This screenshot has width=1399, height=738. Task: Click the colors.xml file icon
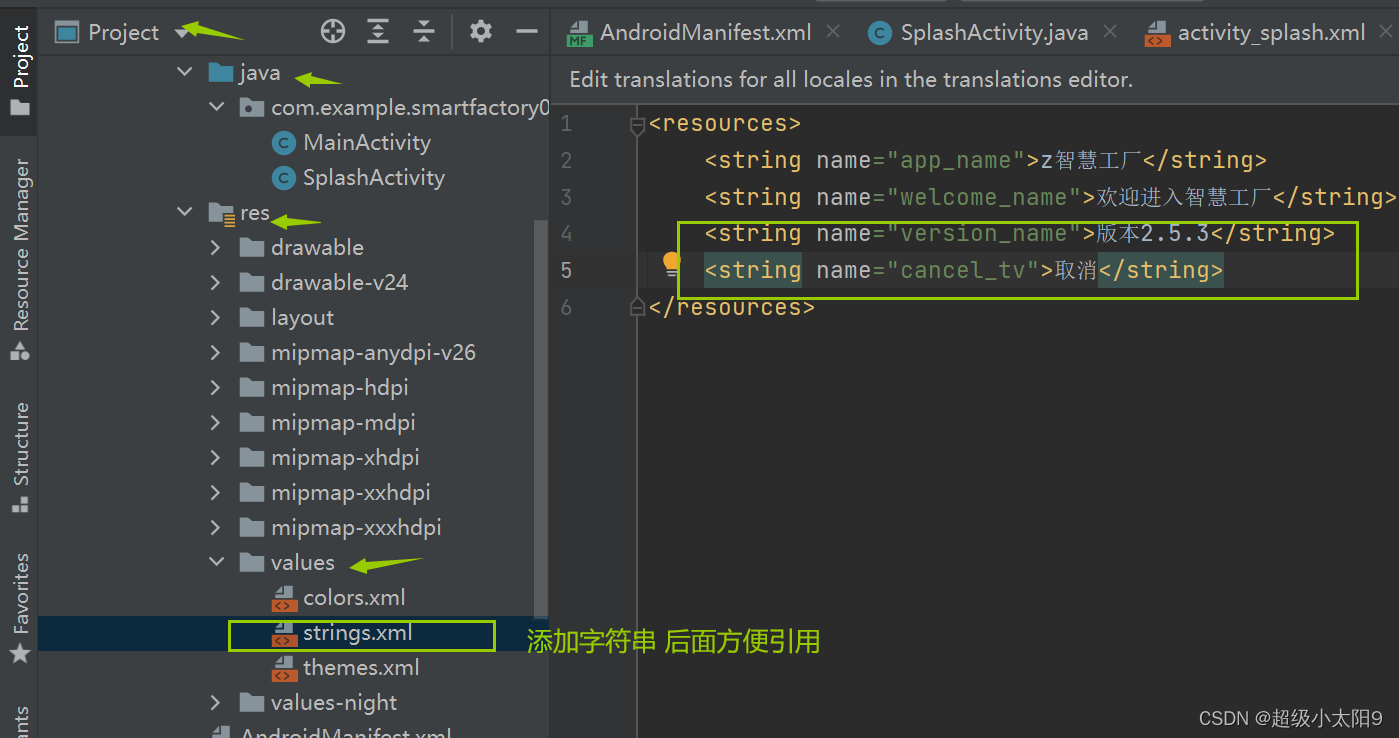(x=285, y=598)
